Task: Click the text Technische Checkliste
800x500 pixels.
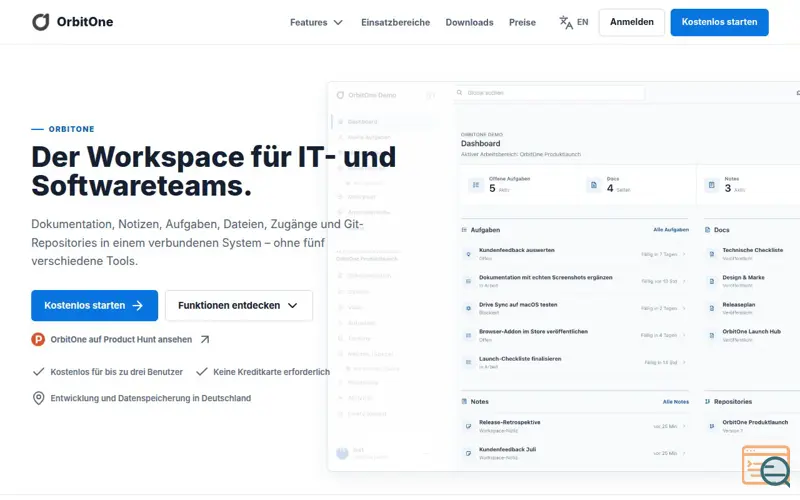Action: (x=753, y=250)
